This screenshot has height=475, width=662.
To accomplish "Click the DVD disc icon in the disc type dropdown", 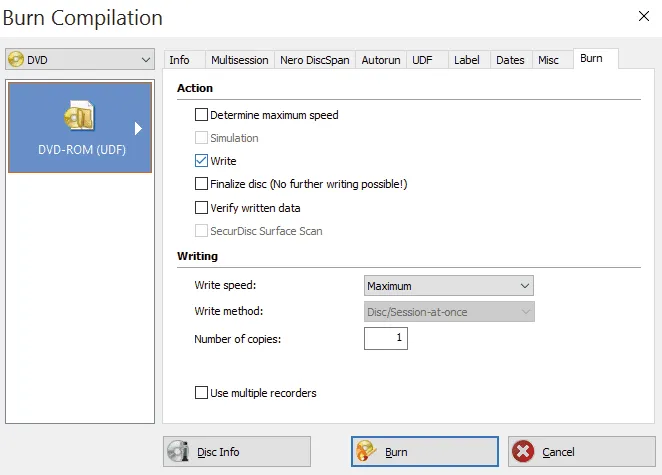I will pyautogui.click(x=16, y=60).
